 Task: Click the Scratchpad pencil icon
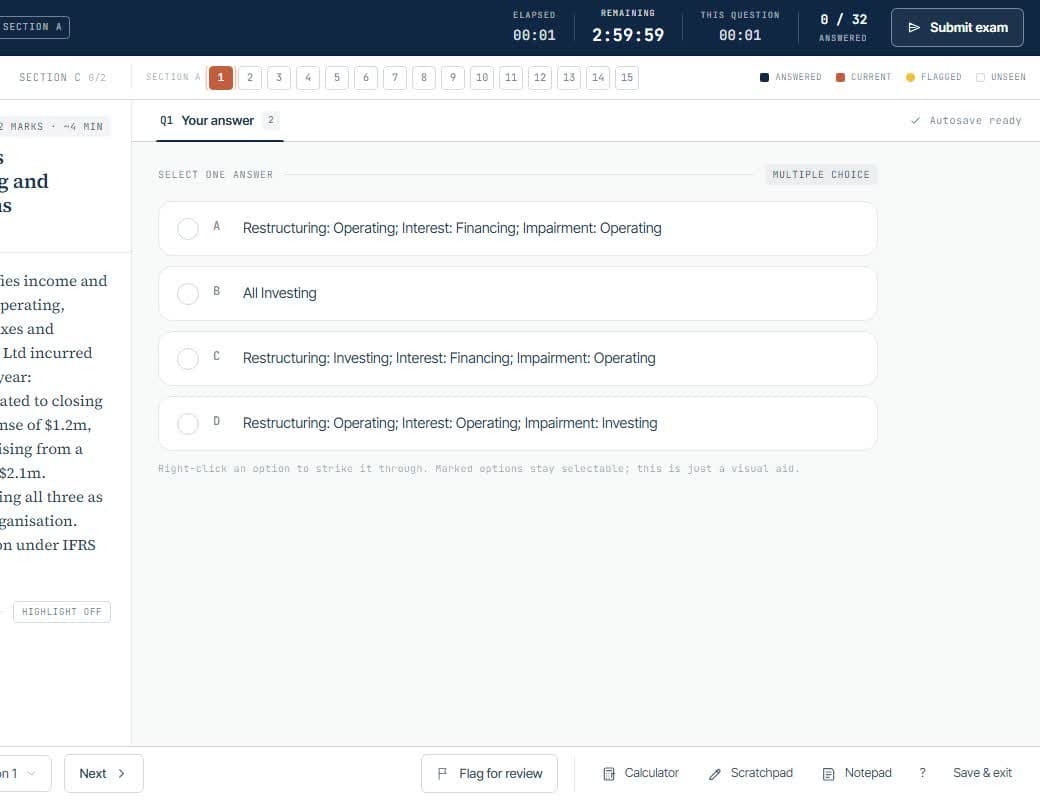[x=714, y=773]
